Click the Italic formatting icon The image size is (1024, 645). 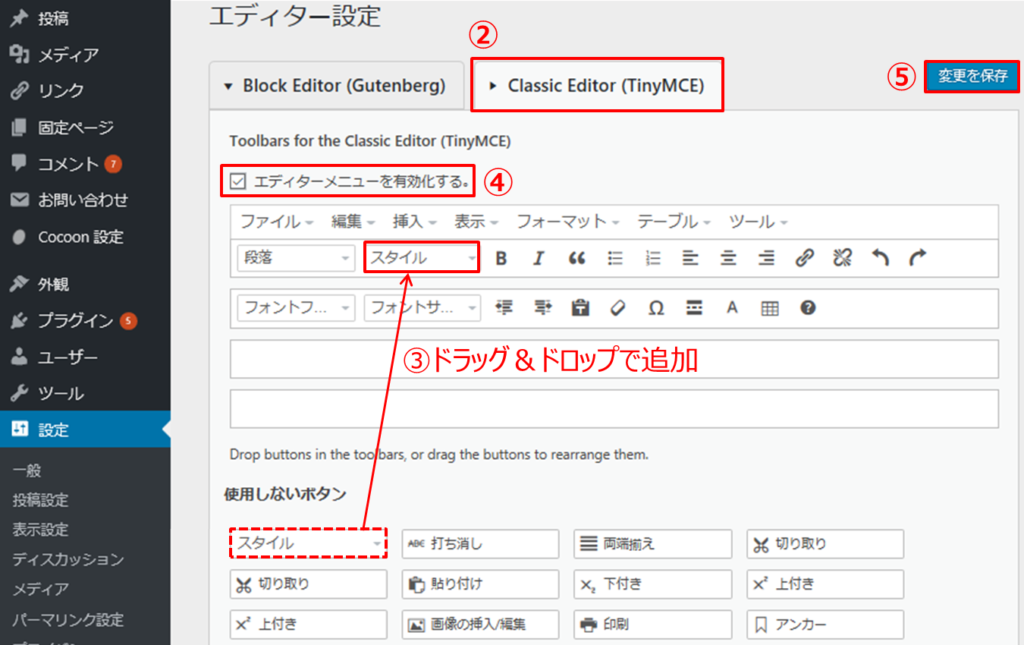coord(538,258)
